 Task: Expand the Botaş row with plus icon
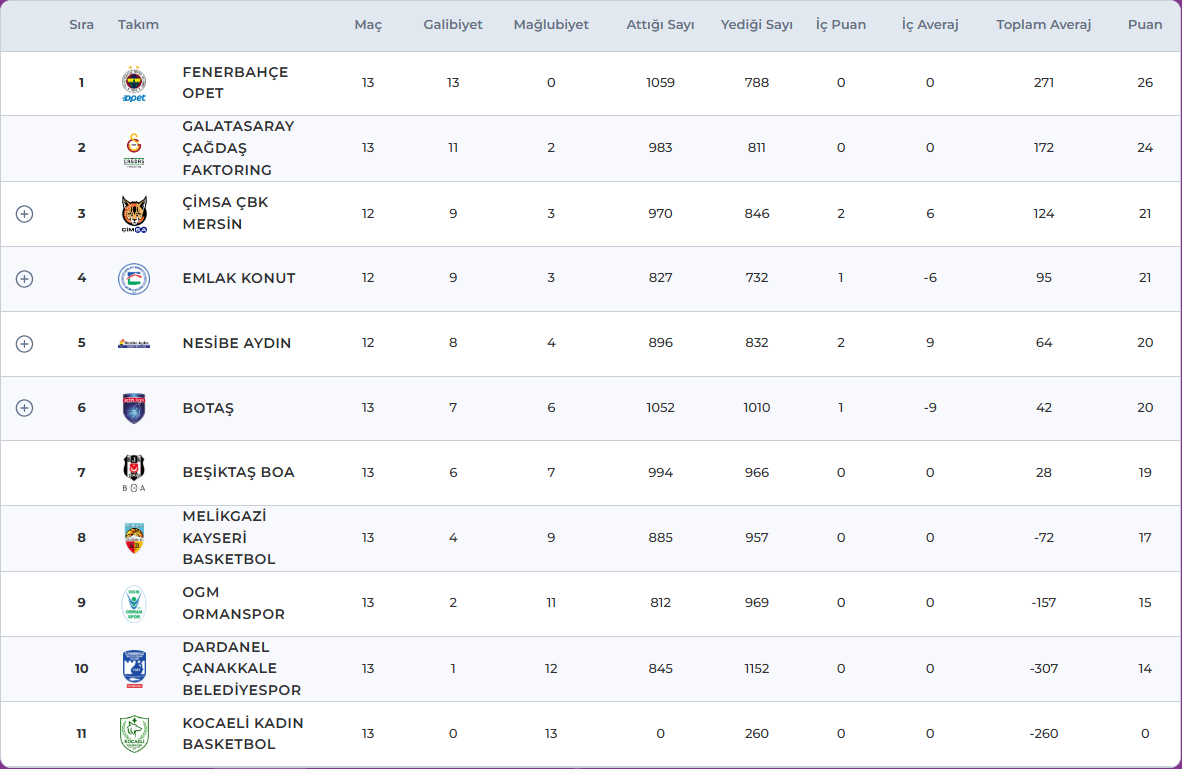[x=25, y=408]
